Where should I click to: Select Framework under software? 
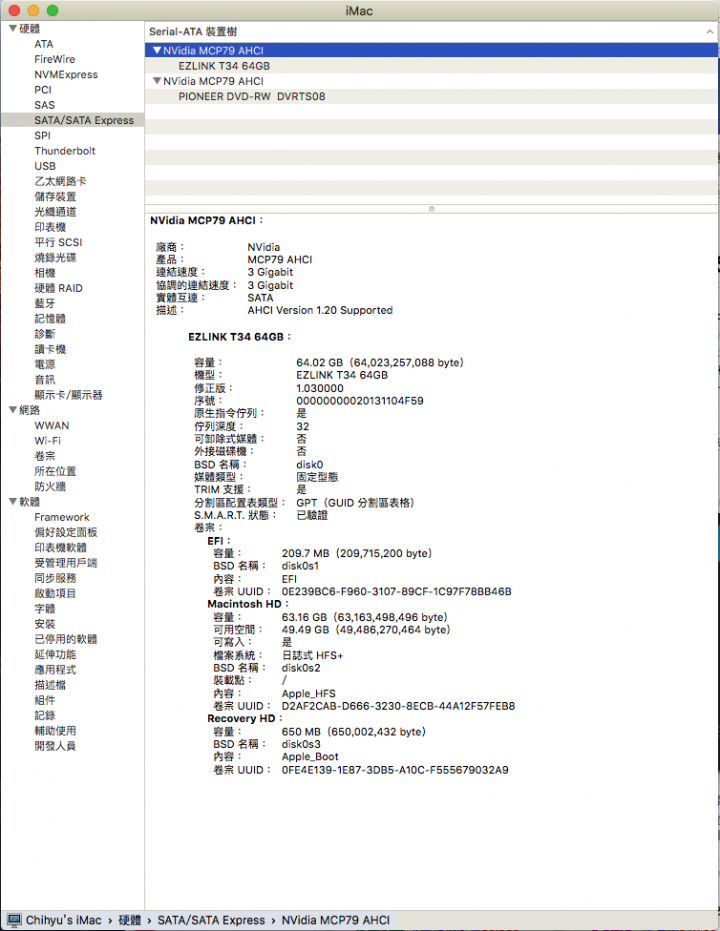pos(62,517)
